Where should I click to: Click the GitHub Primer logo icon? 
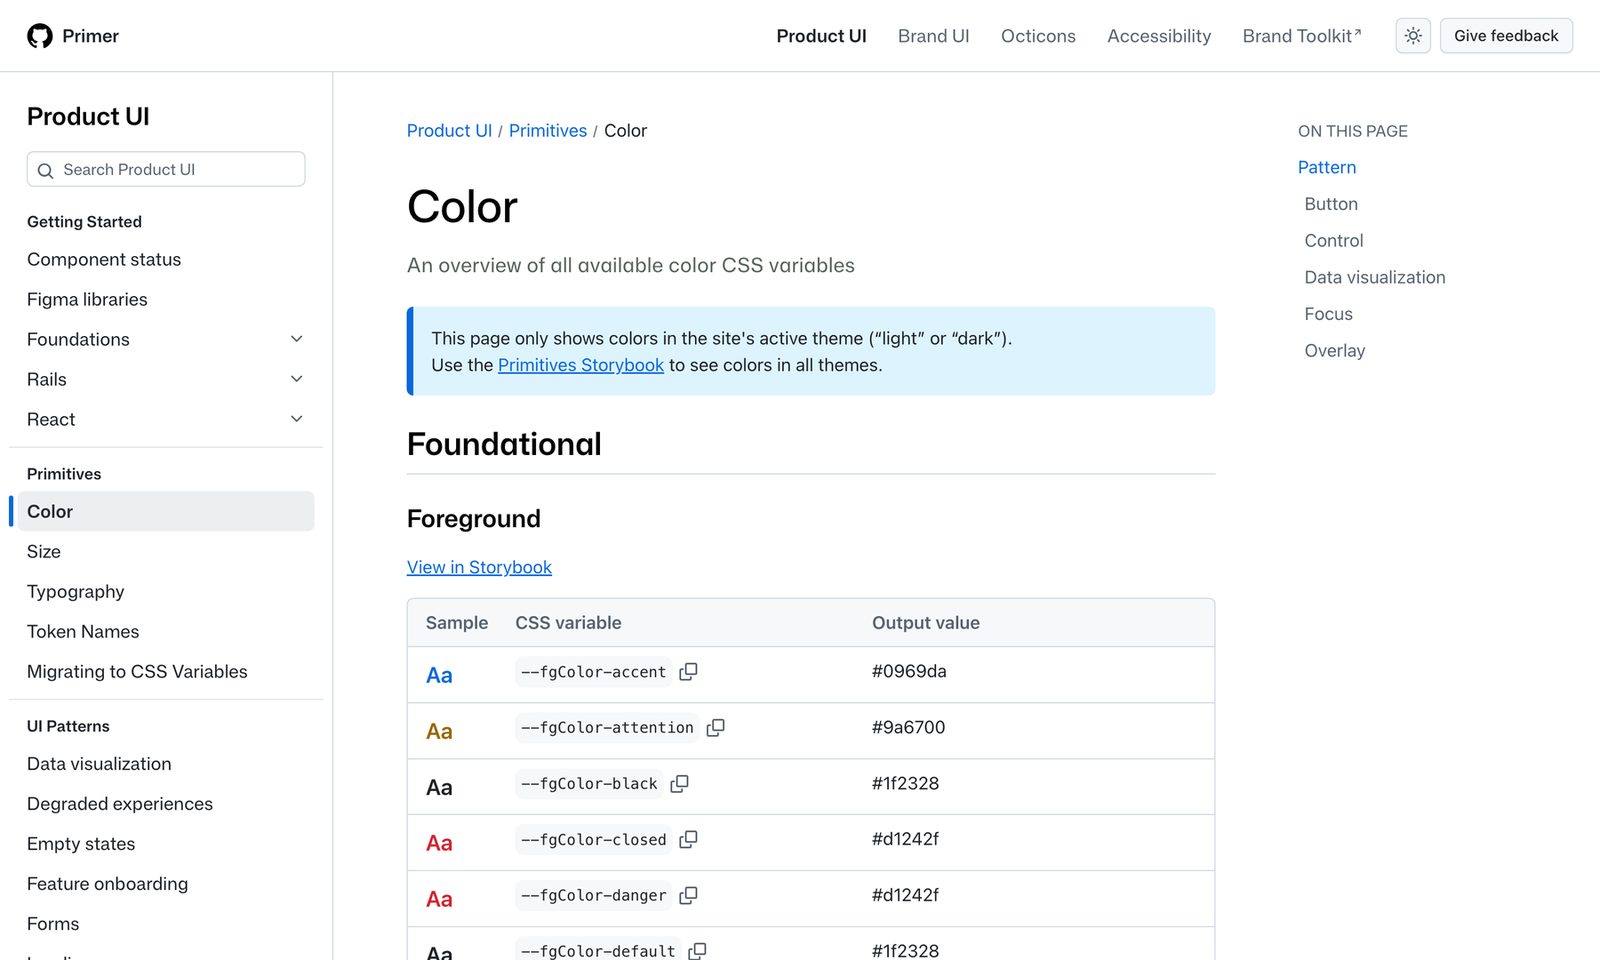tap(40, 36)
